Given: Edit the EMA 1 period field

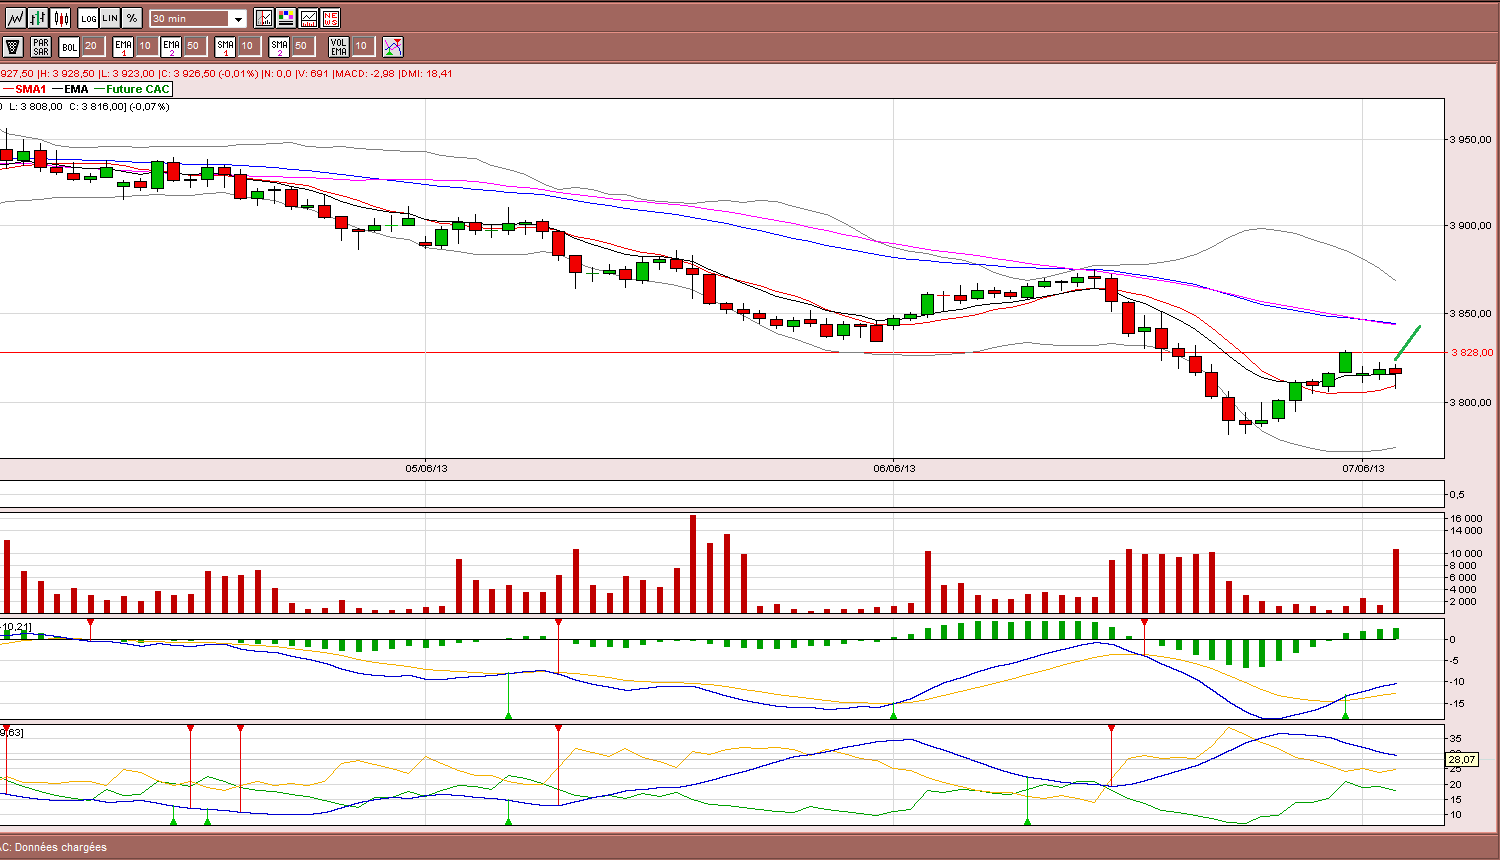Looking at the screenshot, I should click(x=146, y=46).
